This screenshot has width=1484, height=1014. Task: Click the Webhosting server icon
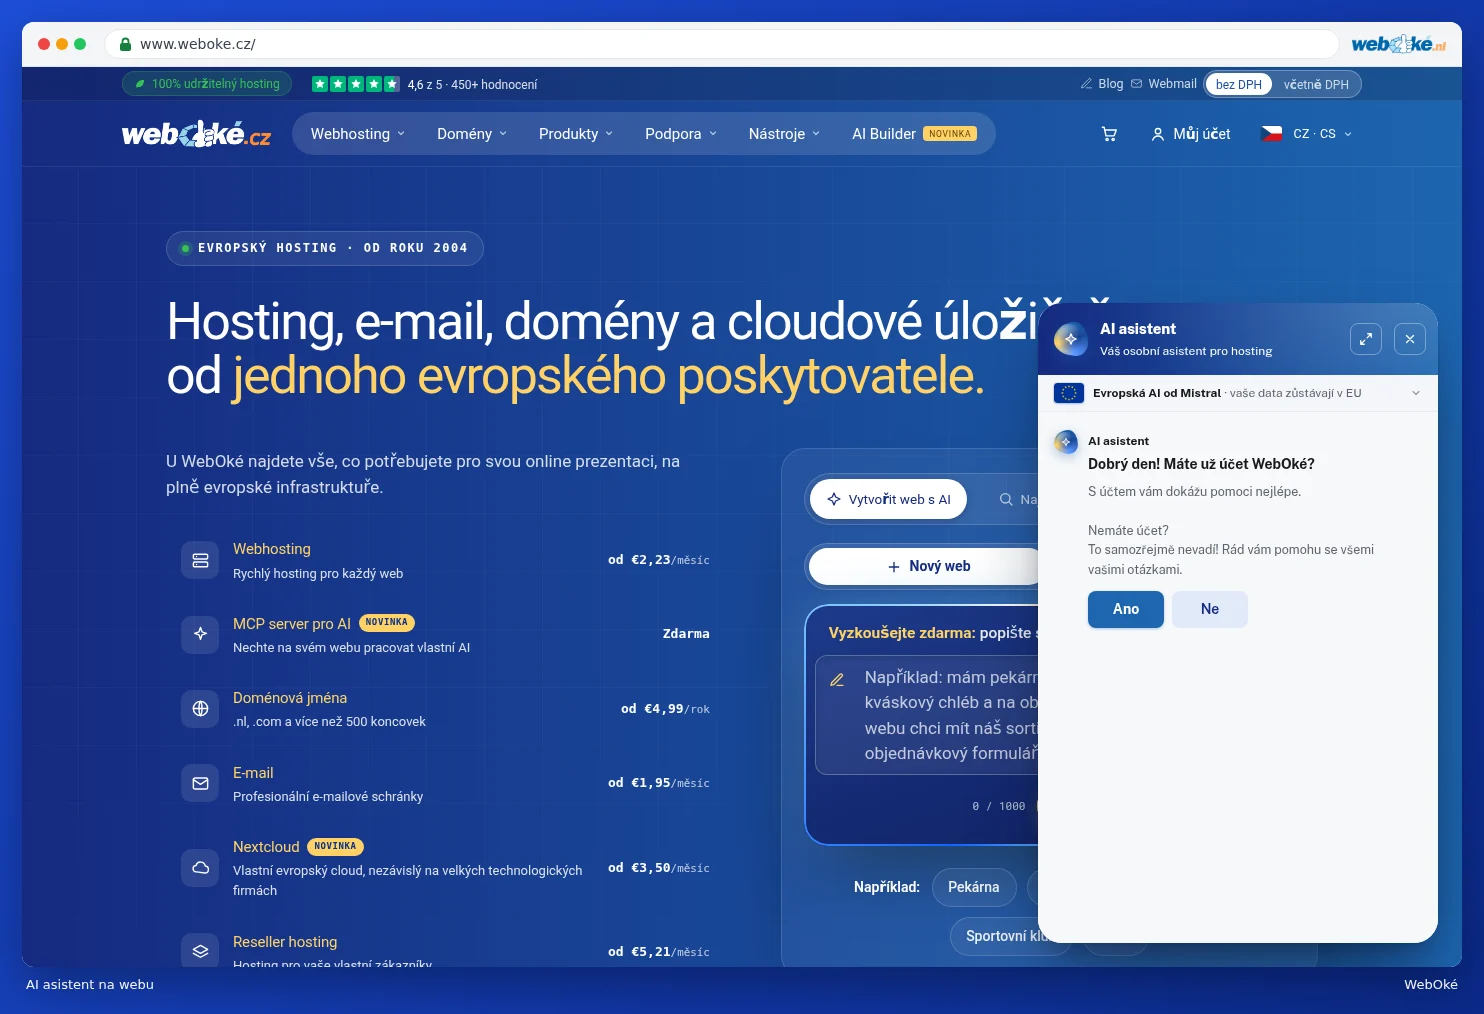(x=200, y=560)
